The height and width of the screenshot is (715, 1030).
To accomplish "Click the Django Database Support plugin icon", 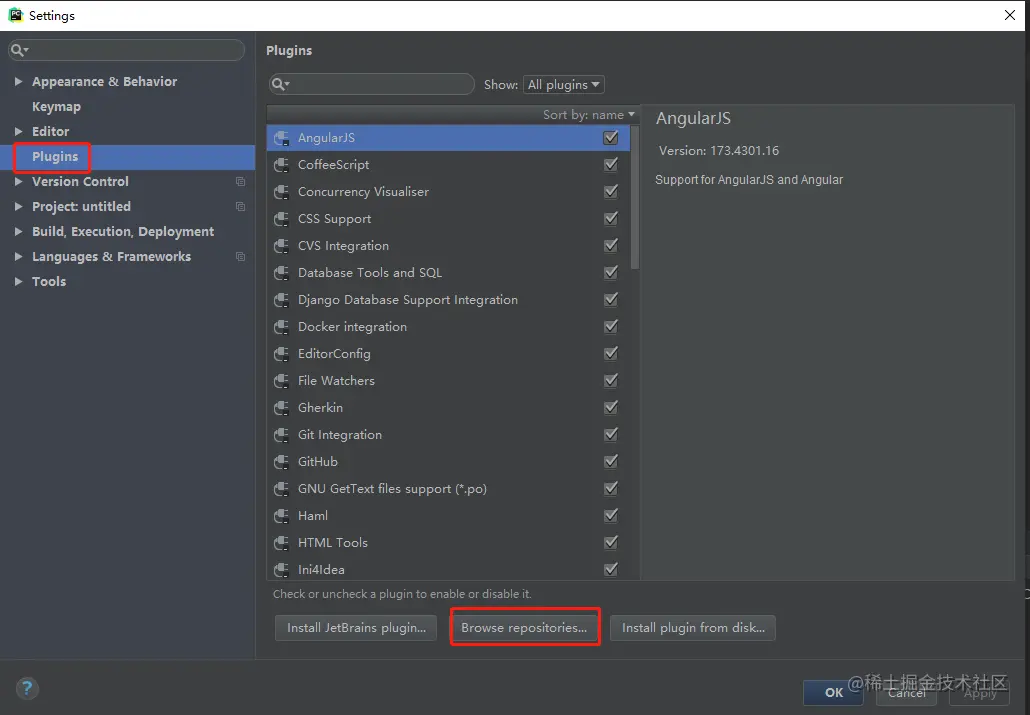I will [x=281, y=300].
